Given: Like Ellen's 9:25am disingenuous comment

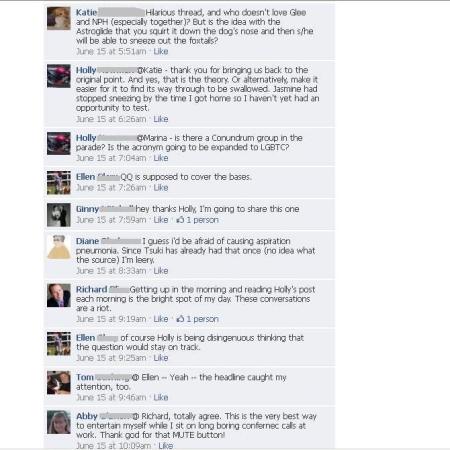Looking at the screenshot, I should click(x=161, y=358).
